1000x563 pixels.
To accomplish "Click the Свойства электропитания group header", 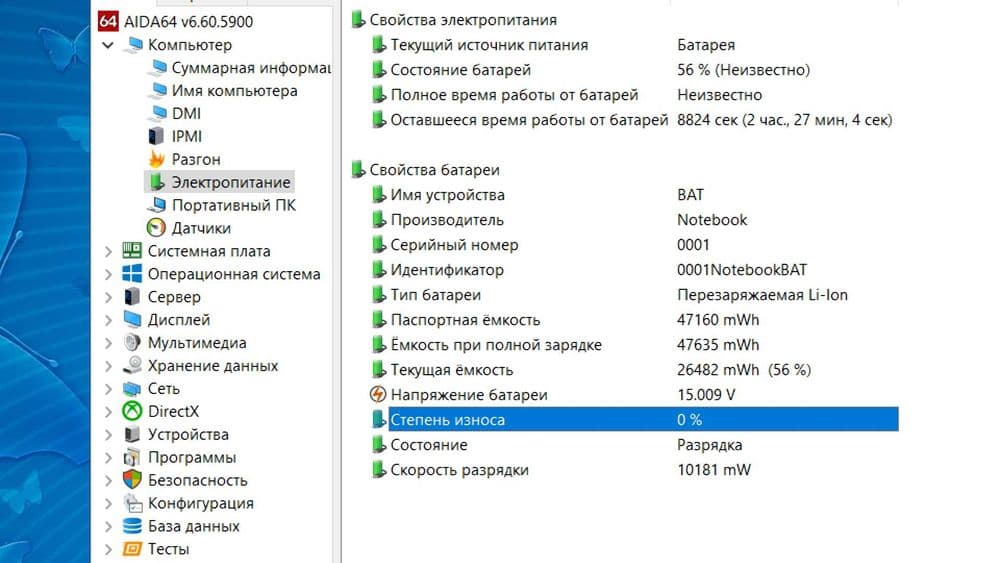I will click(463, 20).
